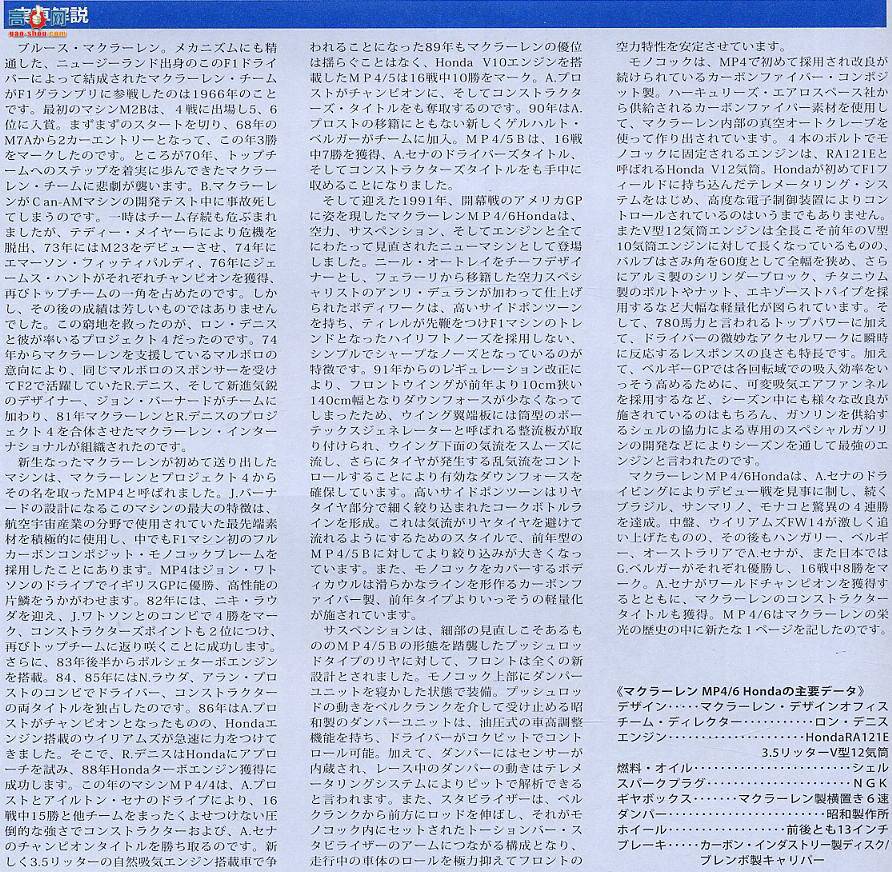The image size is (892, 872).
Task: Click the line 'そして迎えた1991年、開幕戦のアメリカGP'
Action: [453, 201]
